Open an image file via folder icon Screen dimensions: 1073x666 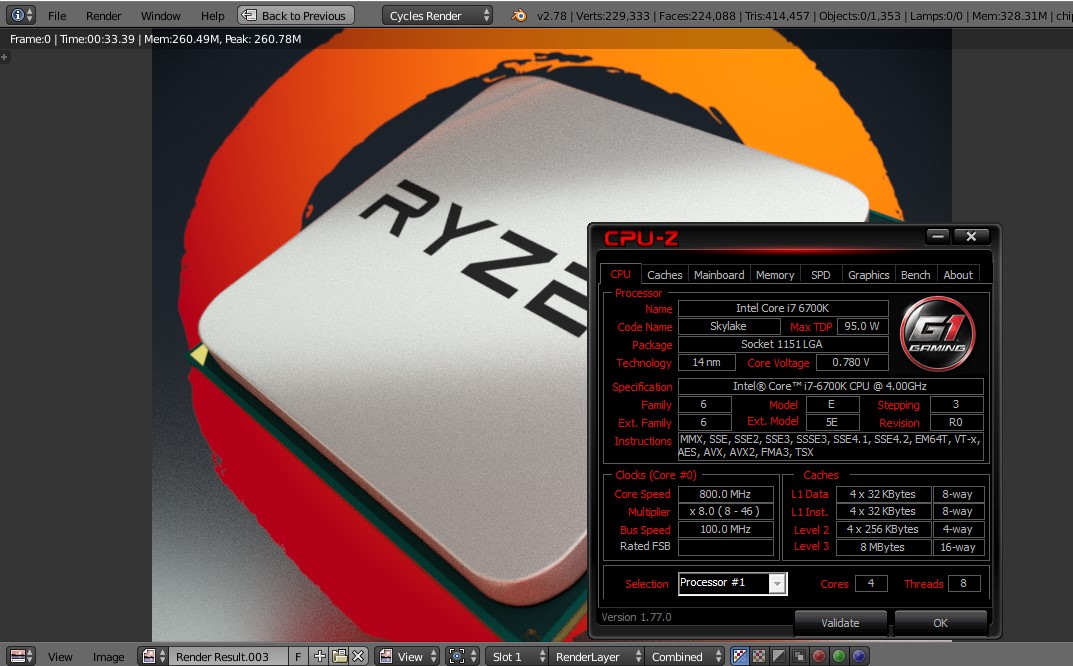[339, 656]
